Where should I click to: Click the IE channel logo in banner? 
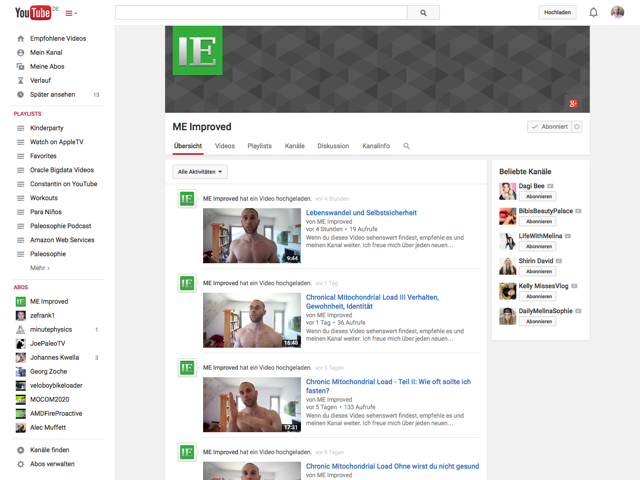pos(198,51)
